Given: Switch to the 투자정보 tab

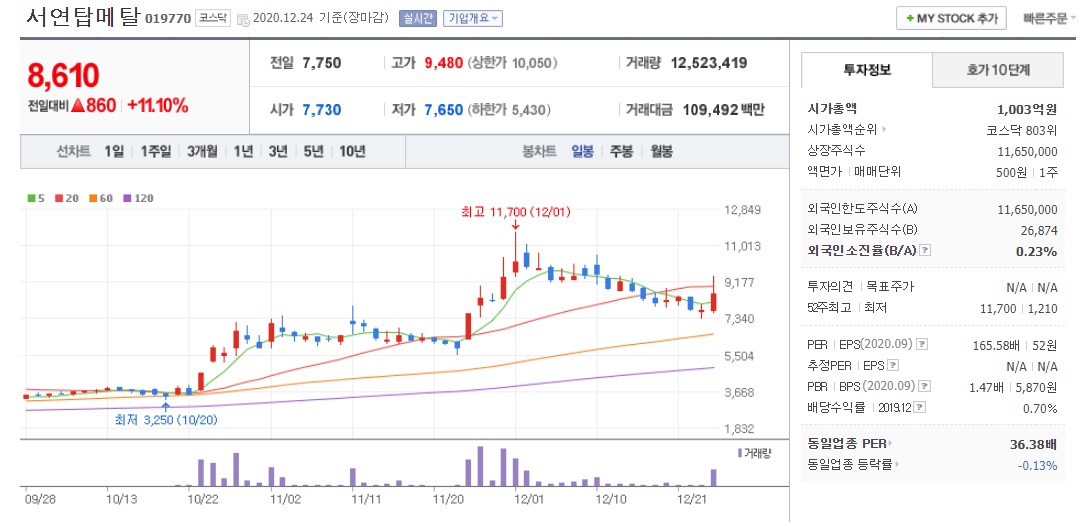Looking at the screenshot, I should [x=867, y=70].
